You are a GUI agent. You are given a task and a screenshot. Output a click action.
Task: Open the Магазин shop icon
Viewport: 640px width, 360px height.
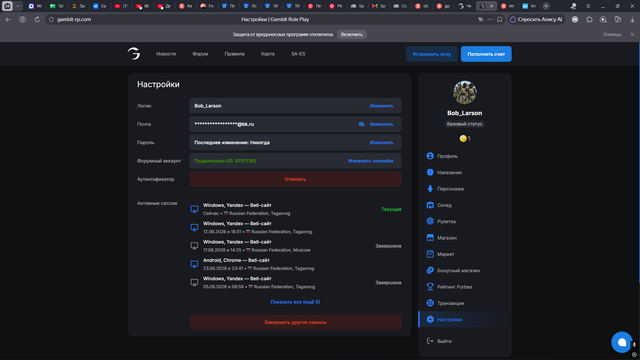(430, 238)
